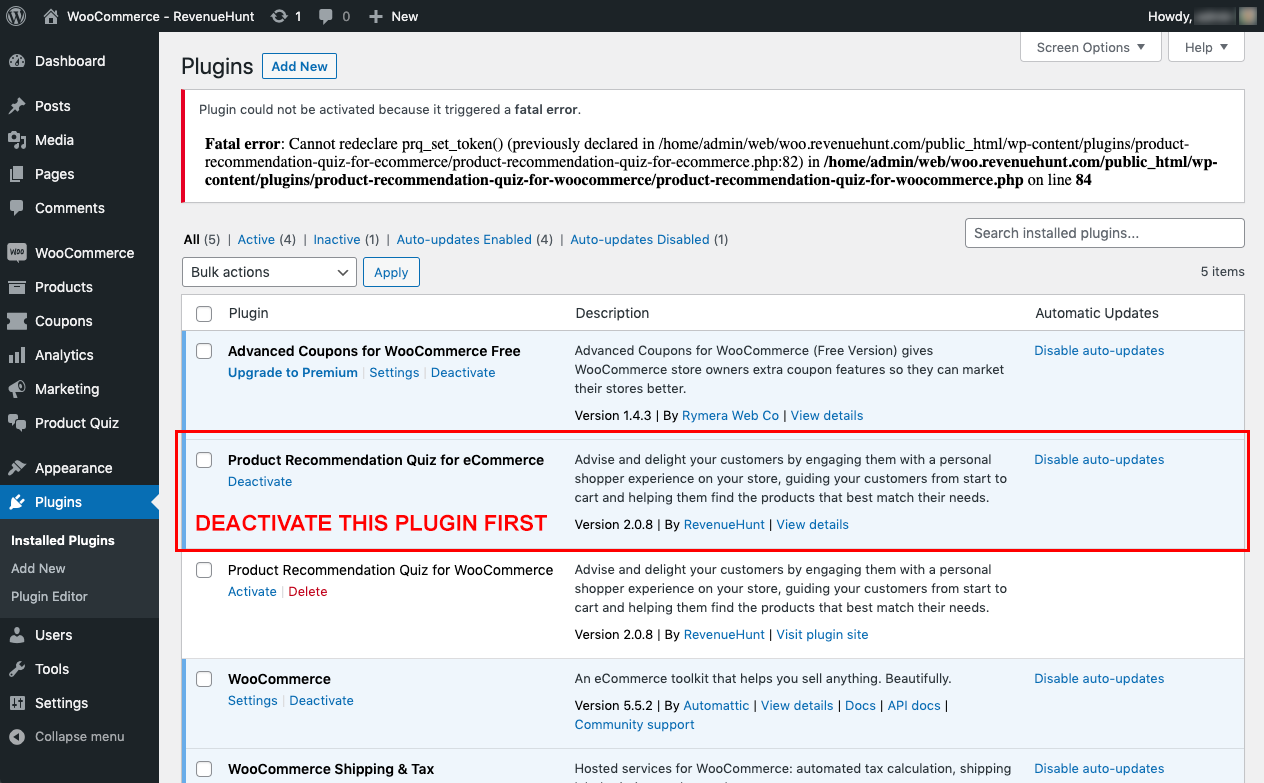The width and height of the screenshot is (1264, 783).
Task: Click the Posts pin icon
Action: click(x=17, y=106)
